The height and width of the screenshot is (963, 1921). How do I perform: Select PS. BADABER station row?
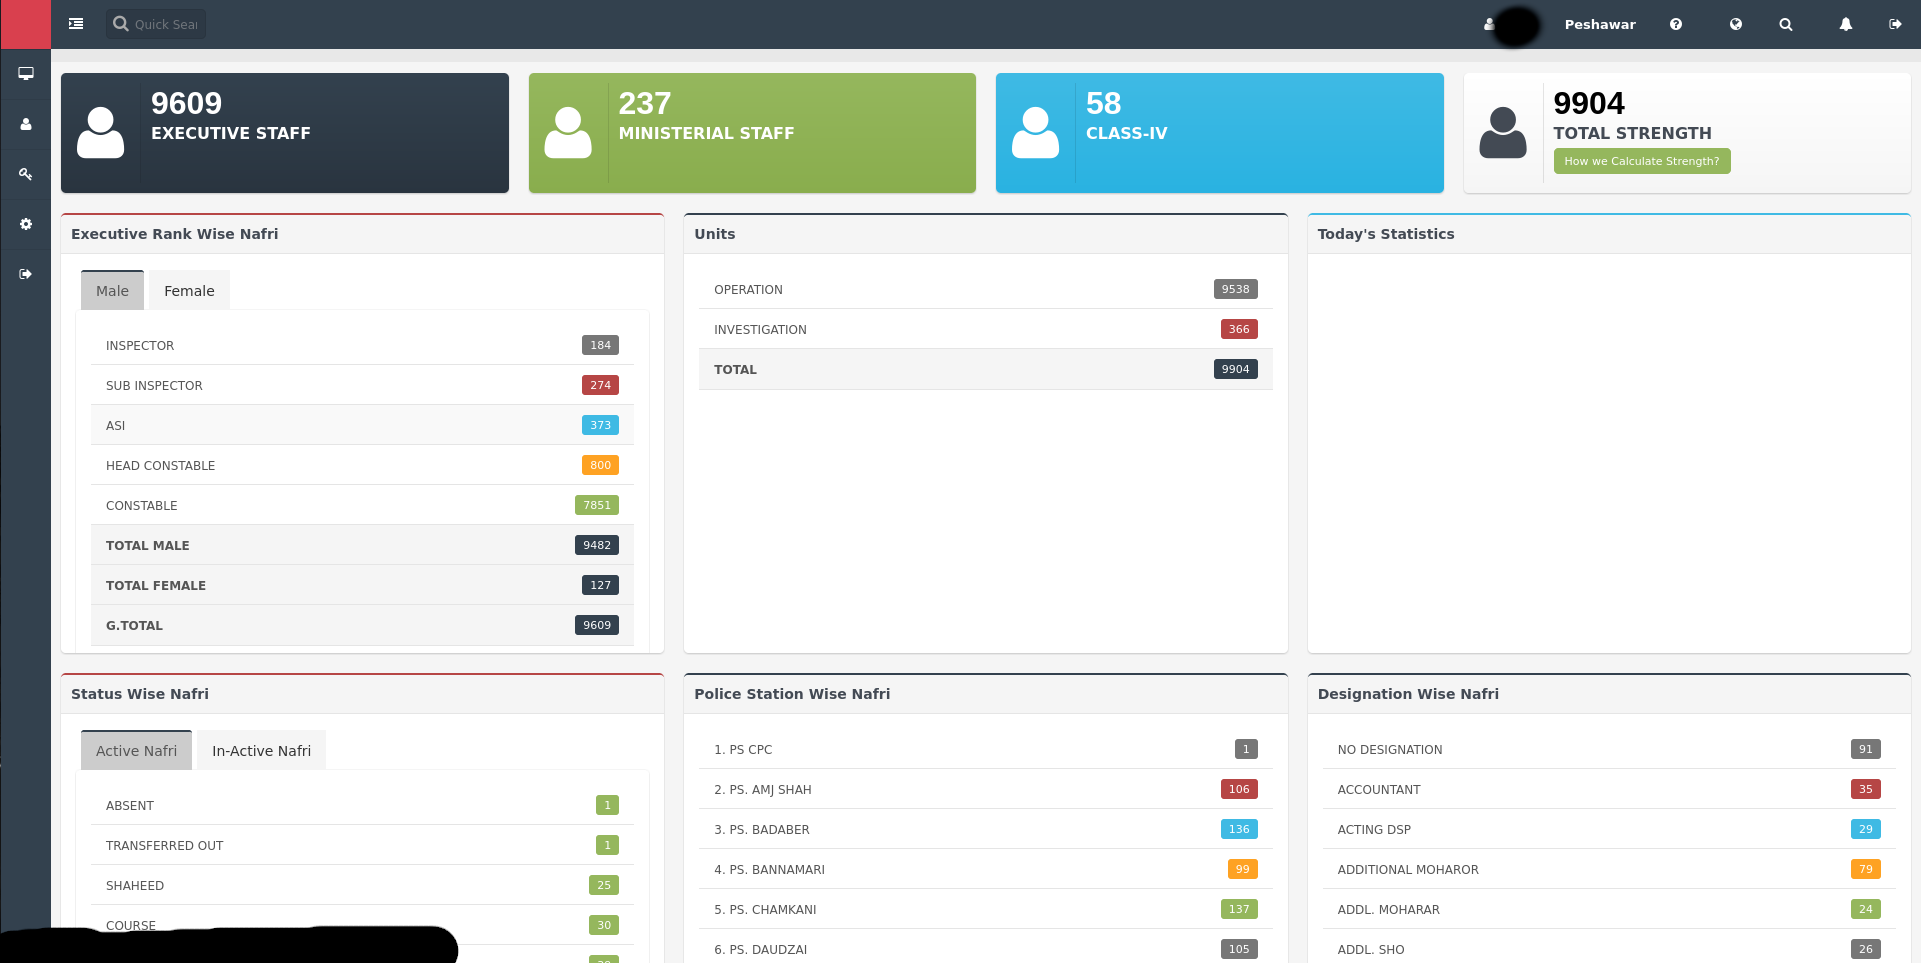click(x=985, y=829)
